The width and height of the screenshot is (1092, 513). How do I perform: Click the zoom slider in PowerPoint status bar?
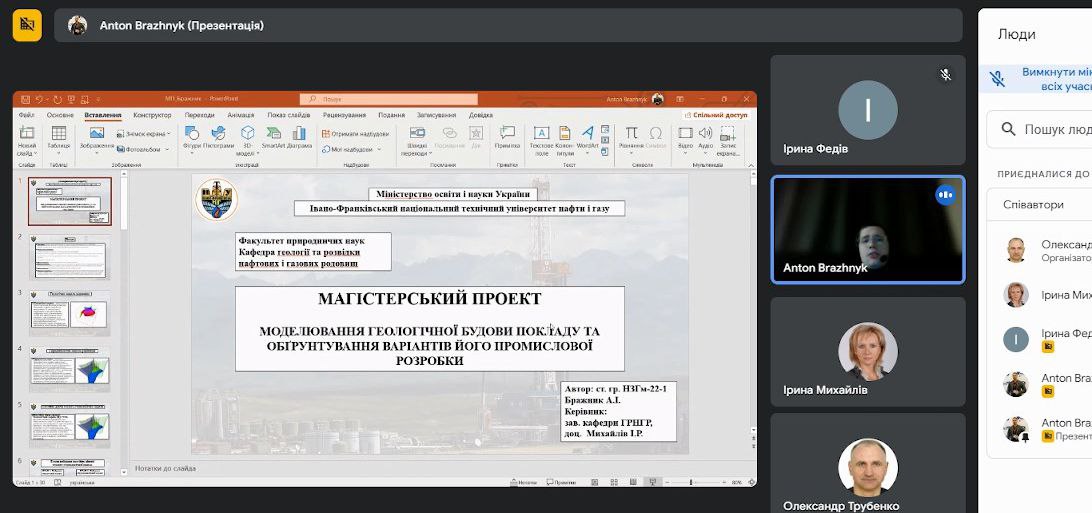[x=690, y=482]
